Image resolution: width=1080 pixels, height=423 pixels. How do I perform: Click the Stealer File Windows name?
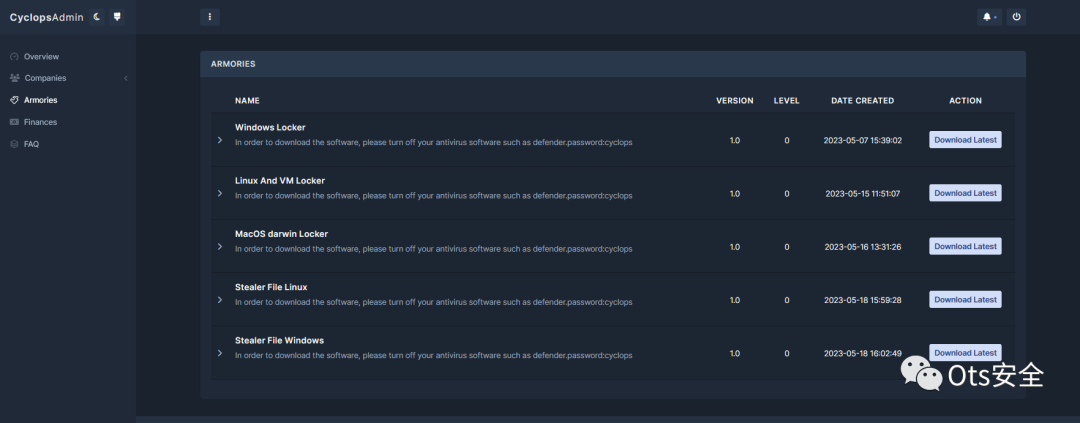click(279, 340)
